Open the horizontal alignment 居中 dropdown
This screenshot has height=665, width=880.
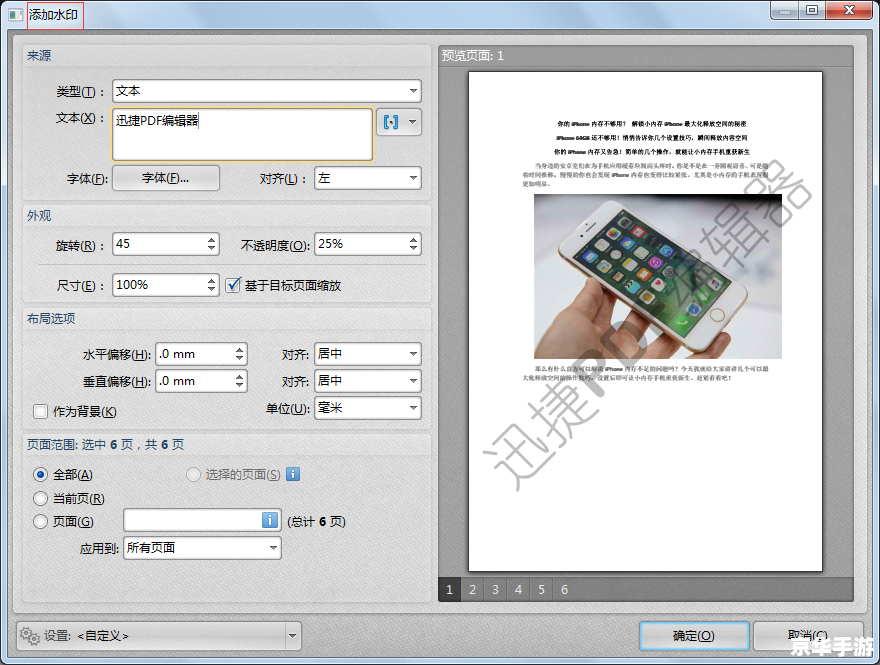pos(368,354)
